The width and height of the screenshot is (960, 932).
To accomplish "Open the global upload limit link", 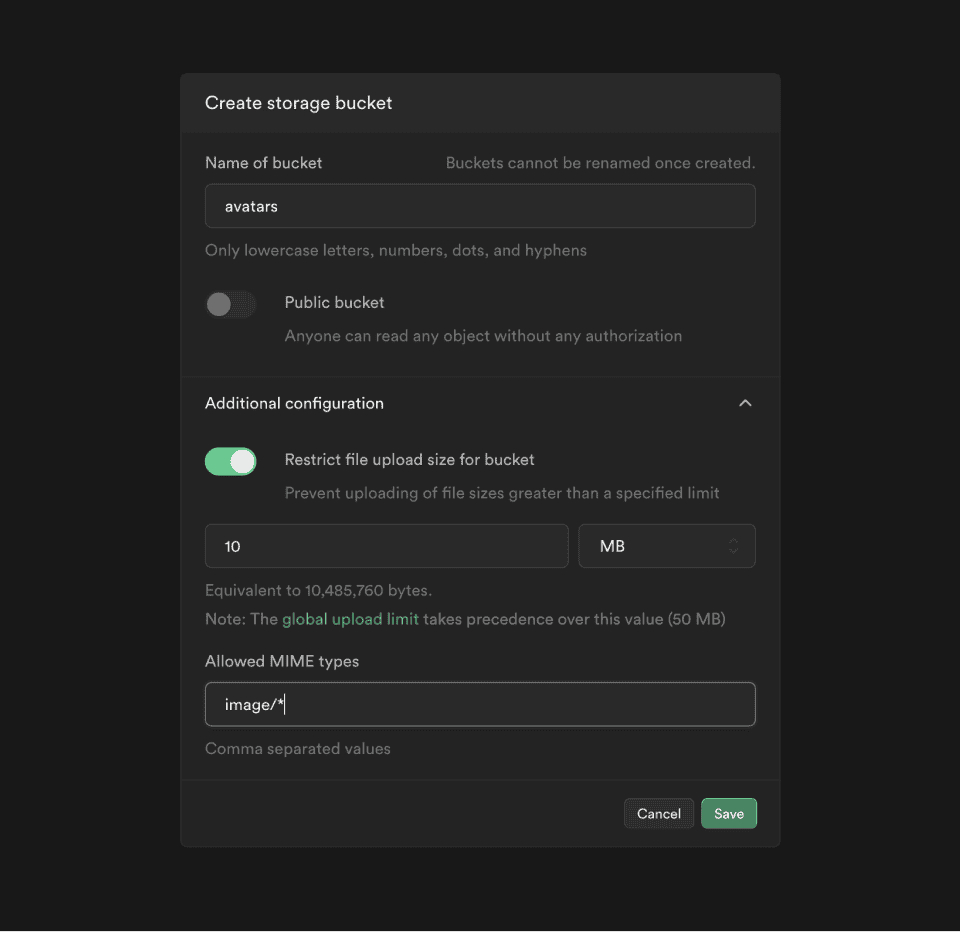I will [x=350, y=618].
